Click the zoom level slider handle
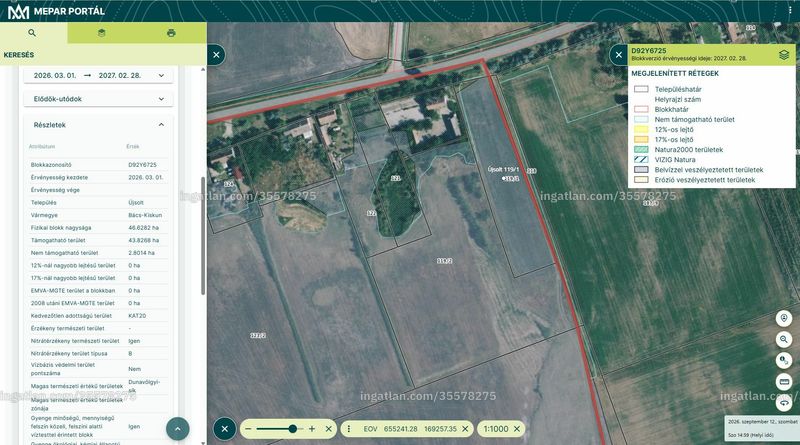800x445 pixels. tap(292, 429)
